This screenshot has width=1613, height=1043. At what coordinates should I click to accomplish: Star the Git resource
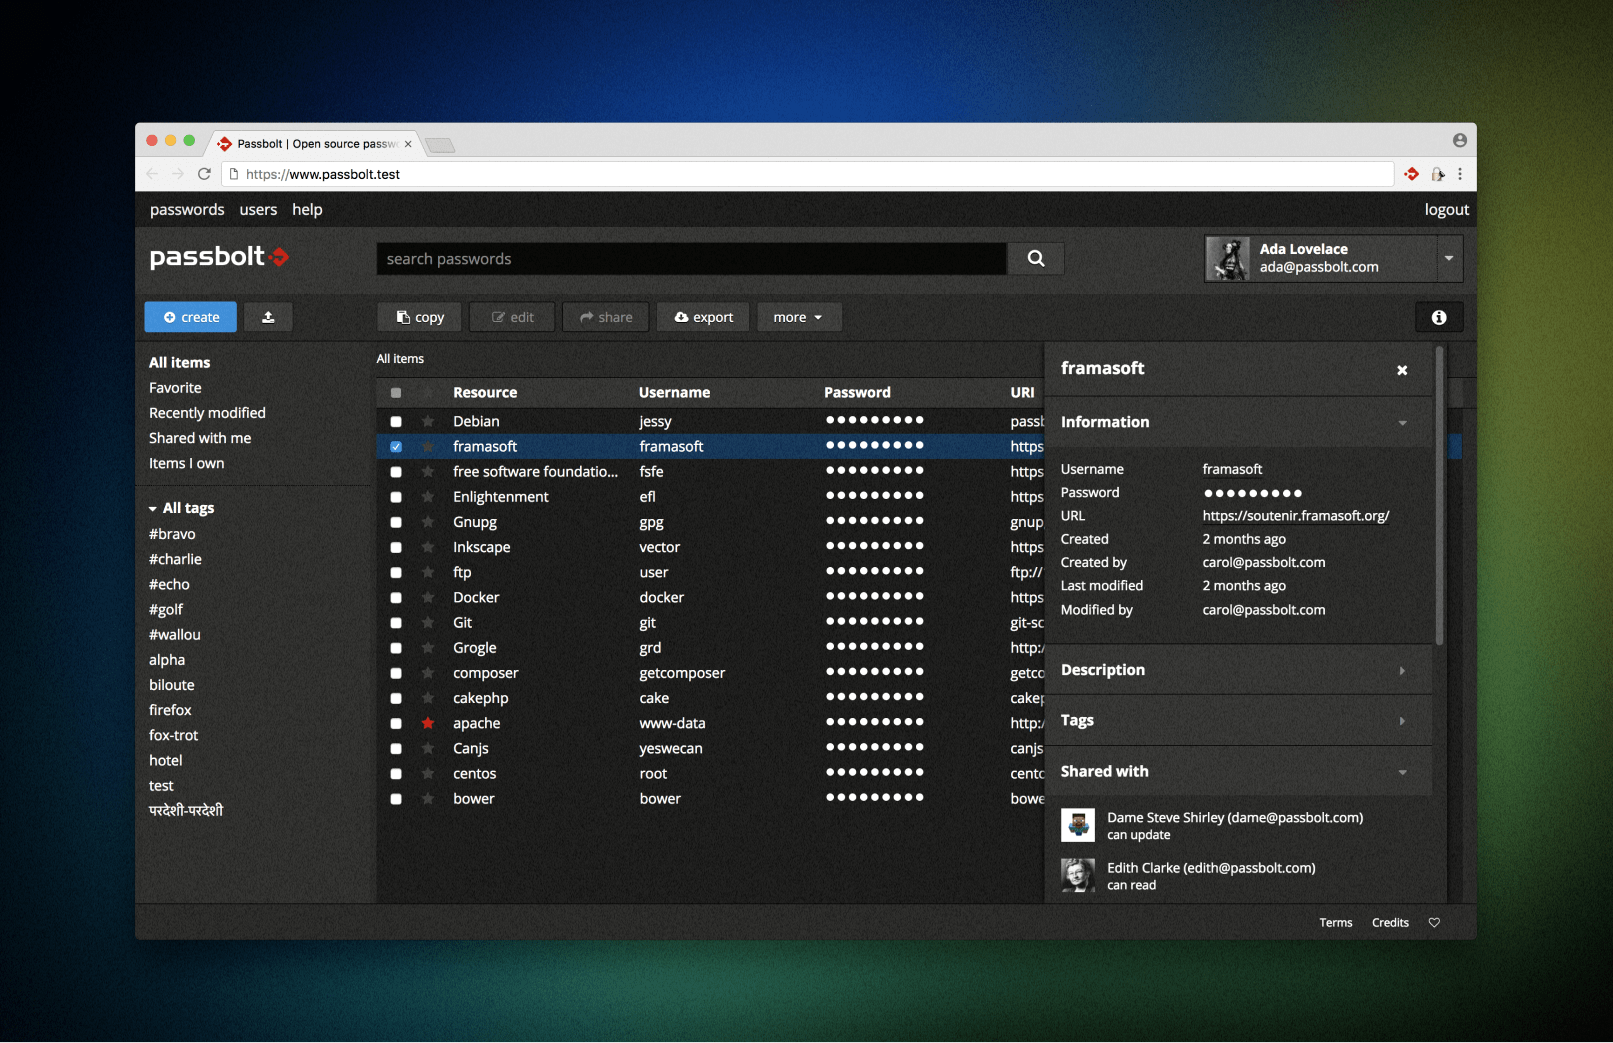pyautogui.click(x=428, y=622)
